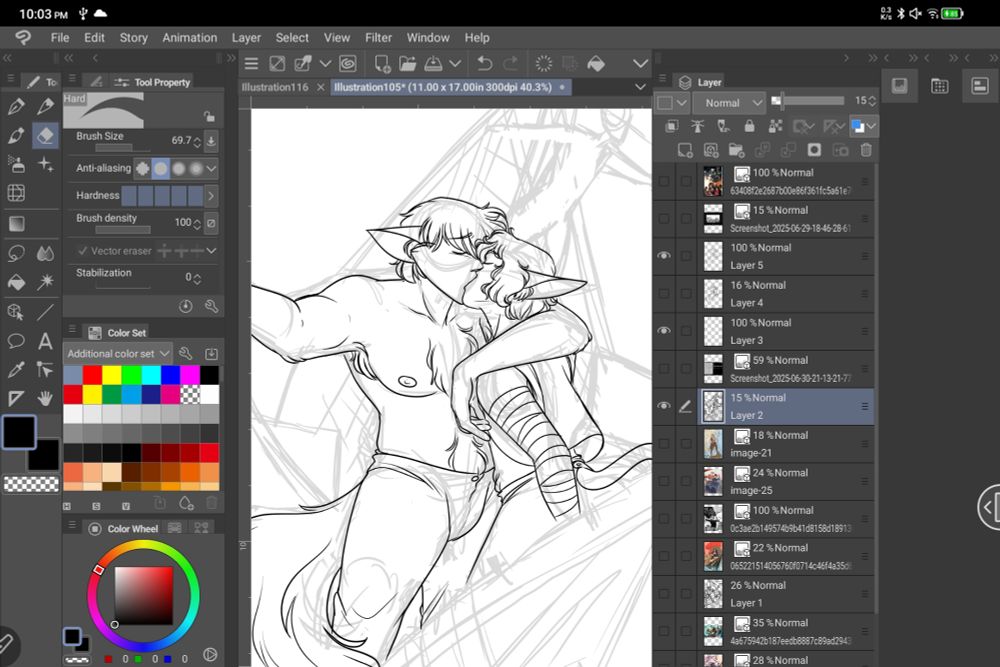Open the File menu
Viewport: 1000px width, 667px height.
click(60, 38)
